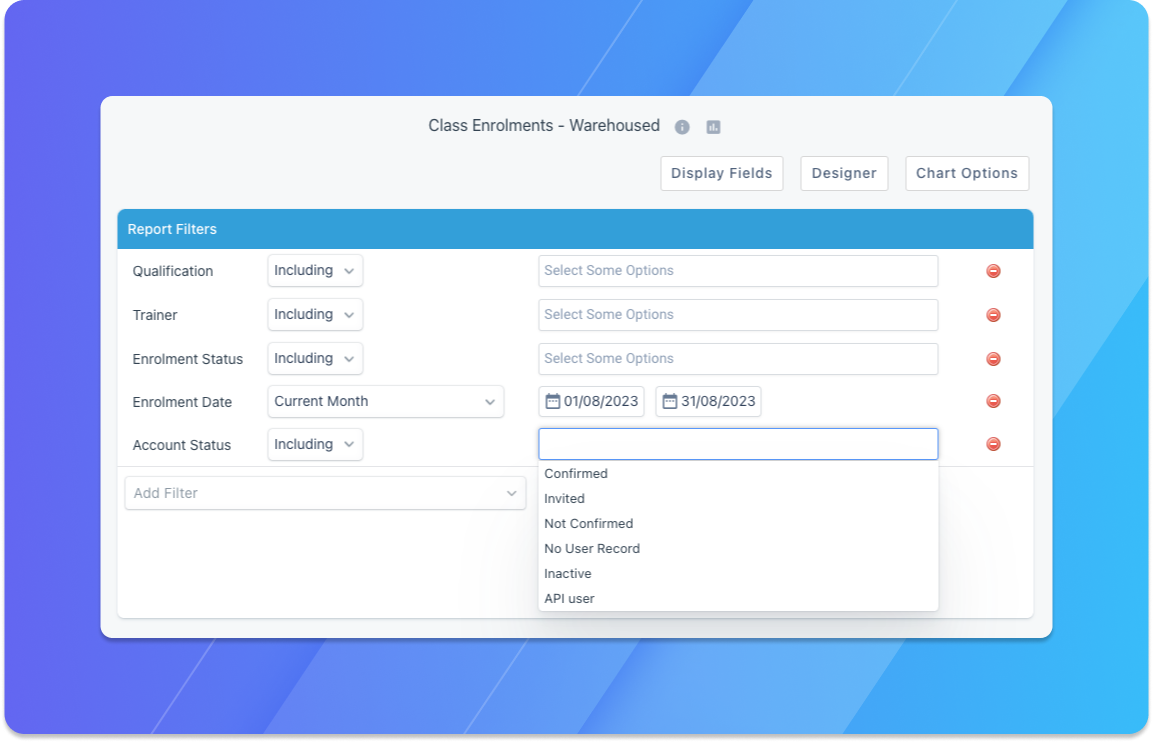This screenshot has height=742, width=1153.
Task: Delete the Enrolment Status filter
Action: point(993,359)
